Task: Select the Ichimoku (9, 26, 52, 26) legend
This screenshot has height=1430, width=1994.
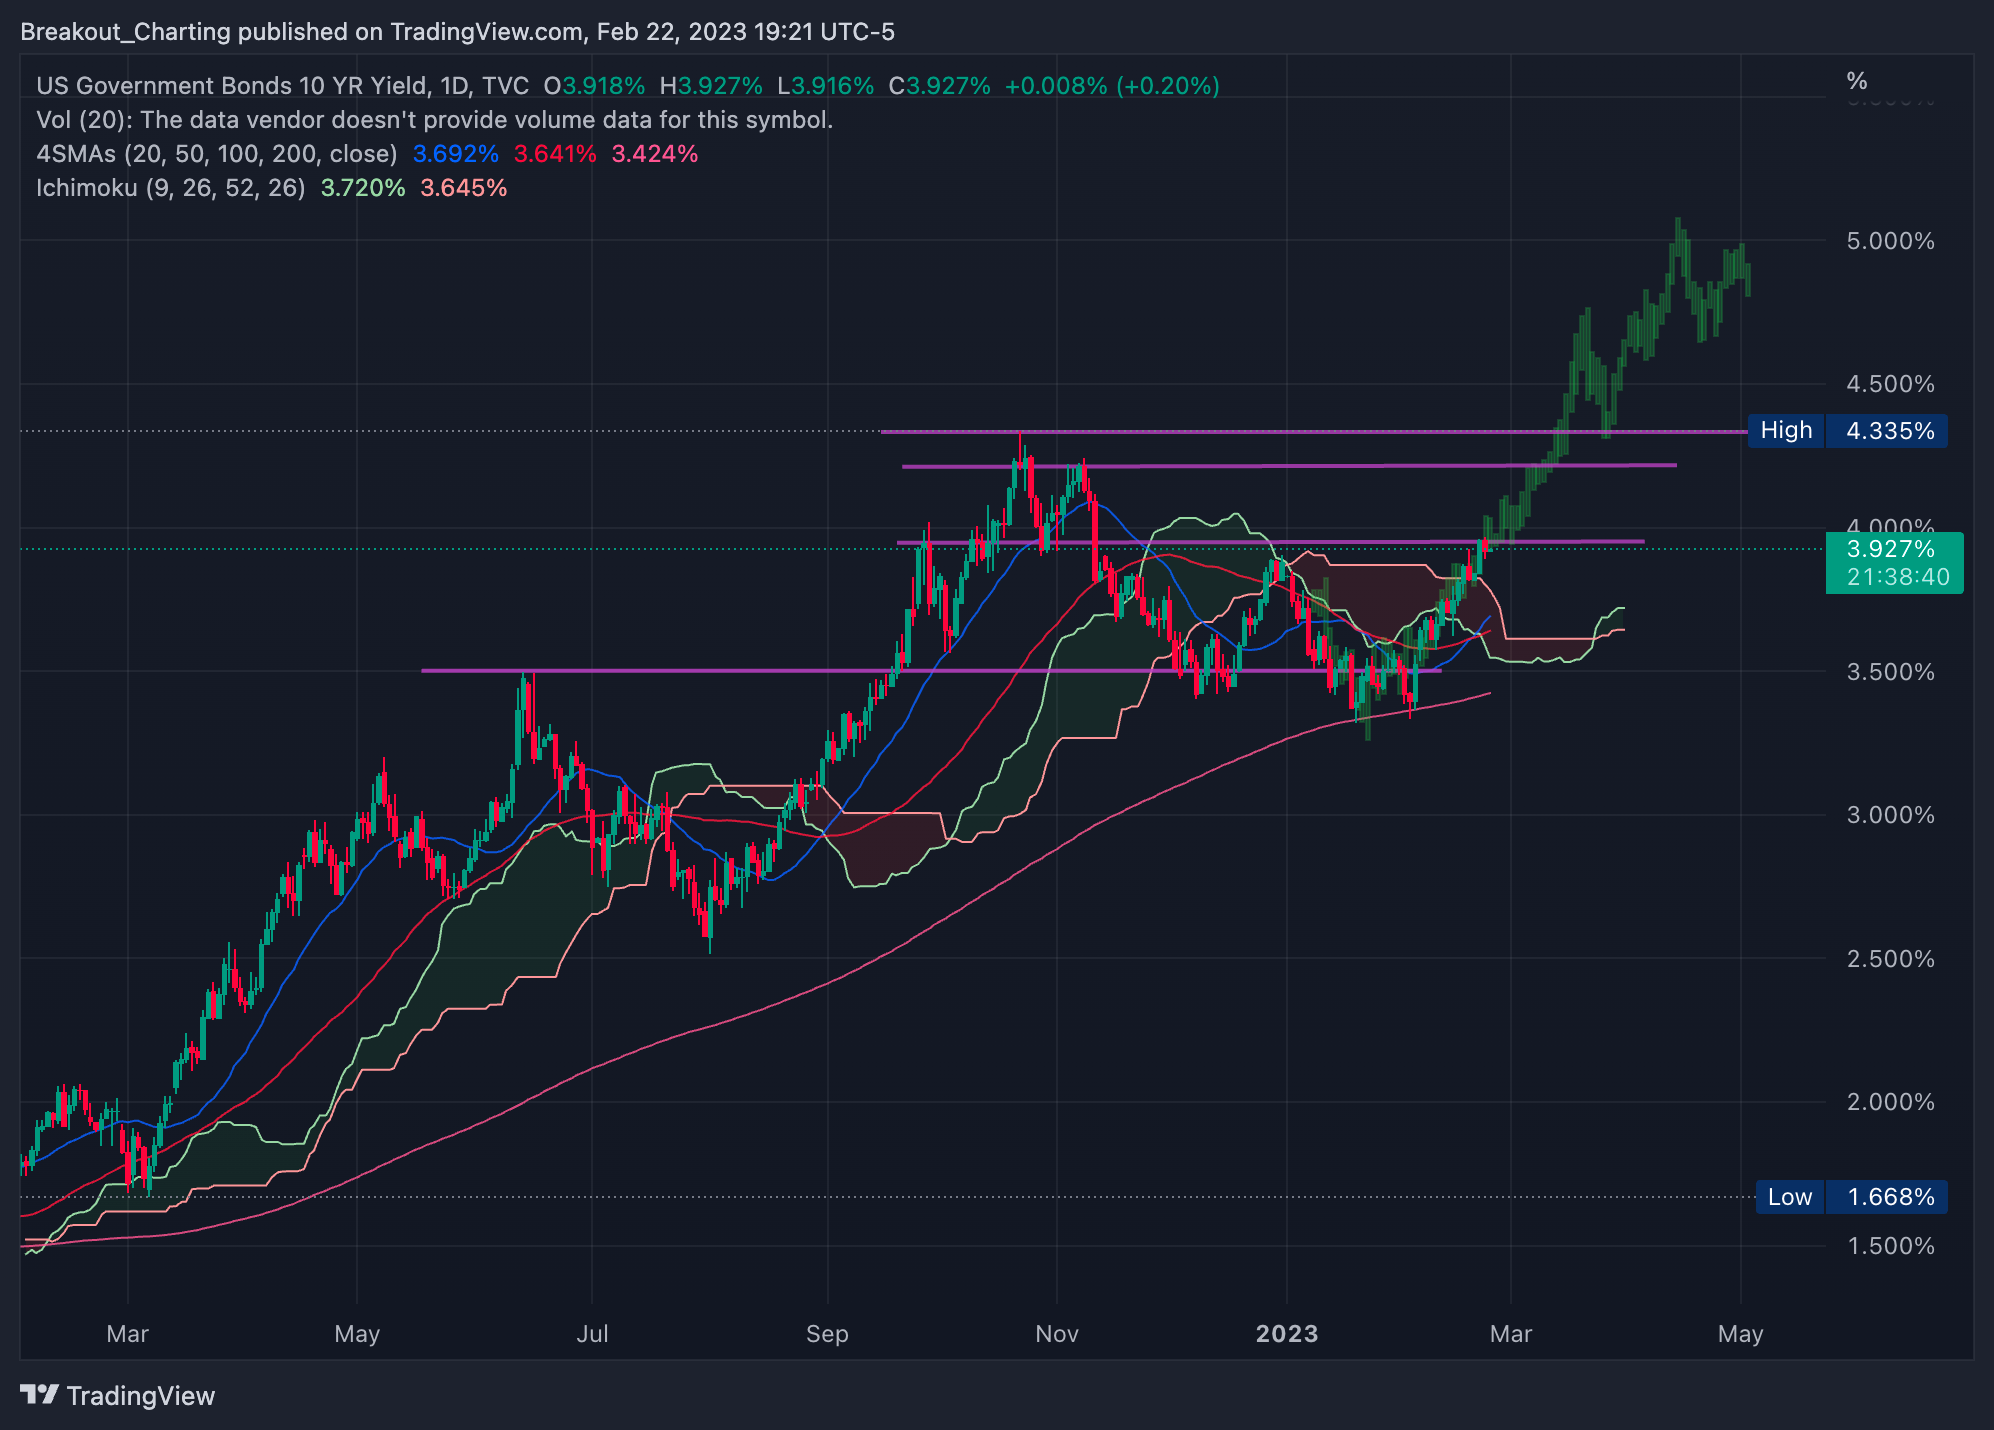Action: click(170, 188)
